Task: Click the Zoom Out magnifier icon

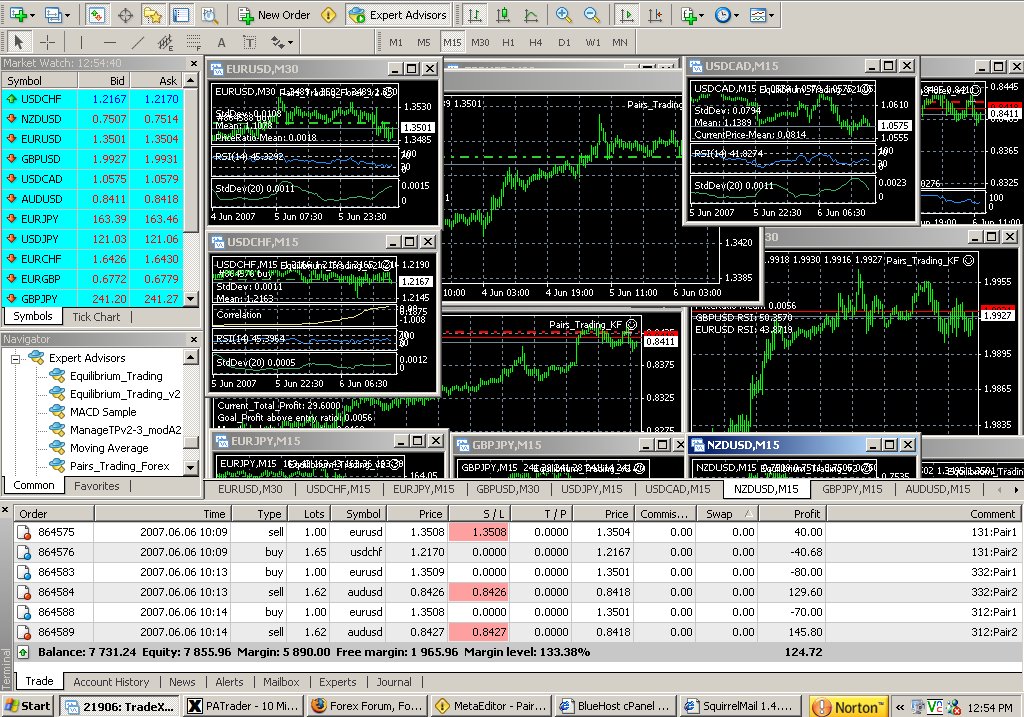Action: pos(591,14)
